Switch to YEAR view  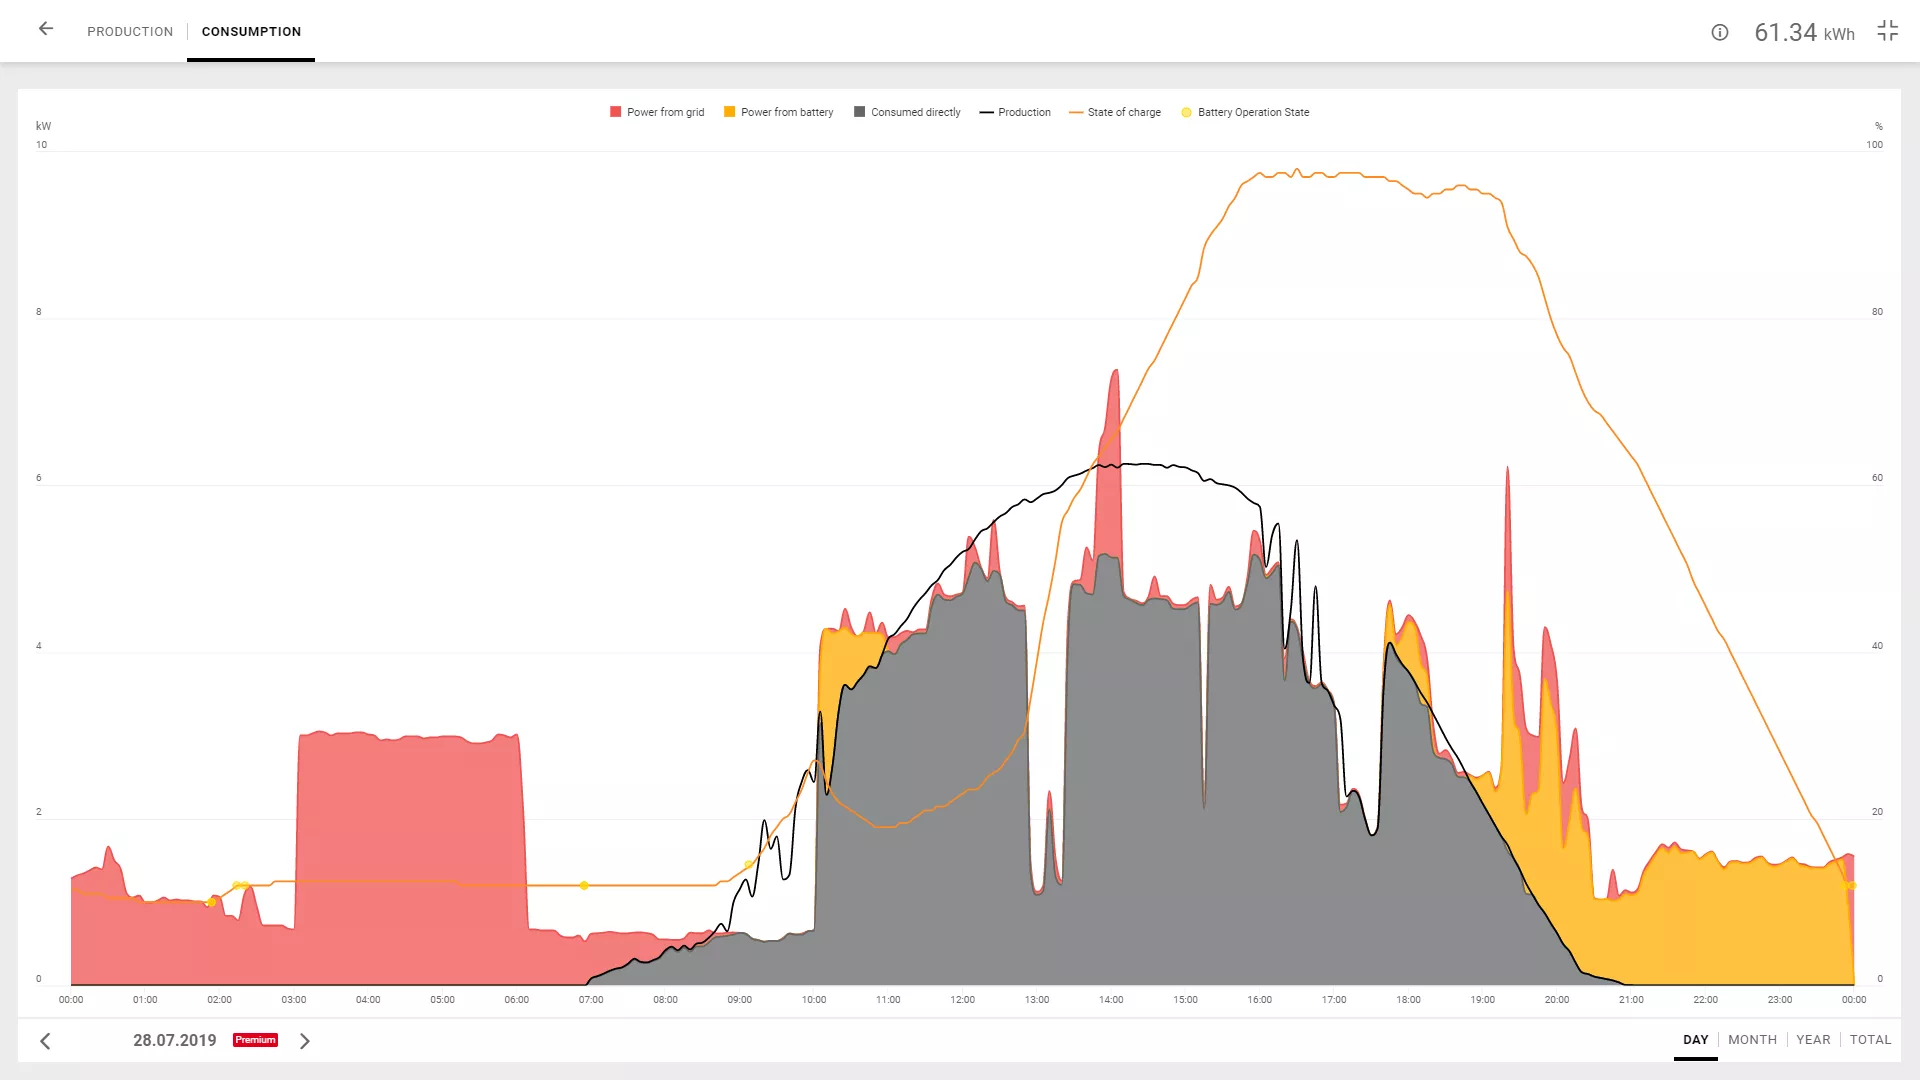[1813, 1040]
